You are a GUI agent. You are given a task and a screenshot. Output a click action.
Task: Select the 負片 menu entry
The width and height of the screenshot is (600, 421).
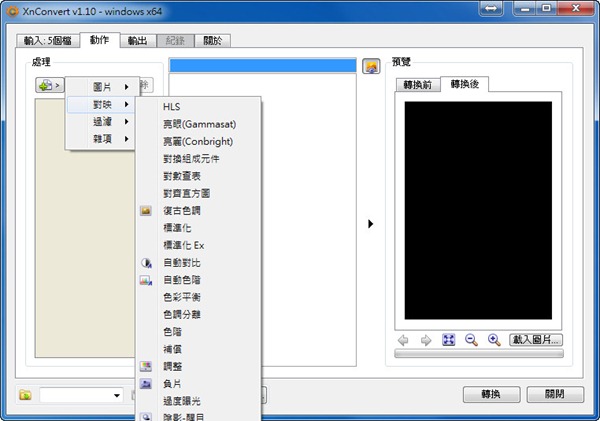(x=172, y=383)
